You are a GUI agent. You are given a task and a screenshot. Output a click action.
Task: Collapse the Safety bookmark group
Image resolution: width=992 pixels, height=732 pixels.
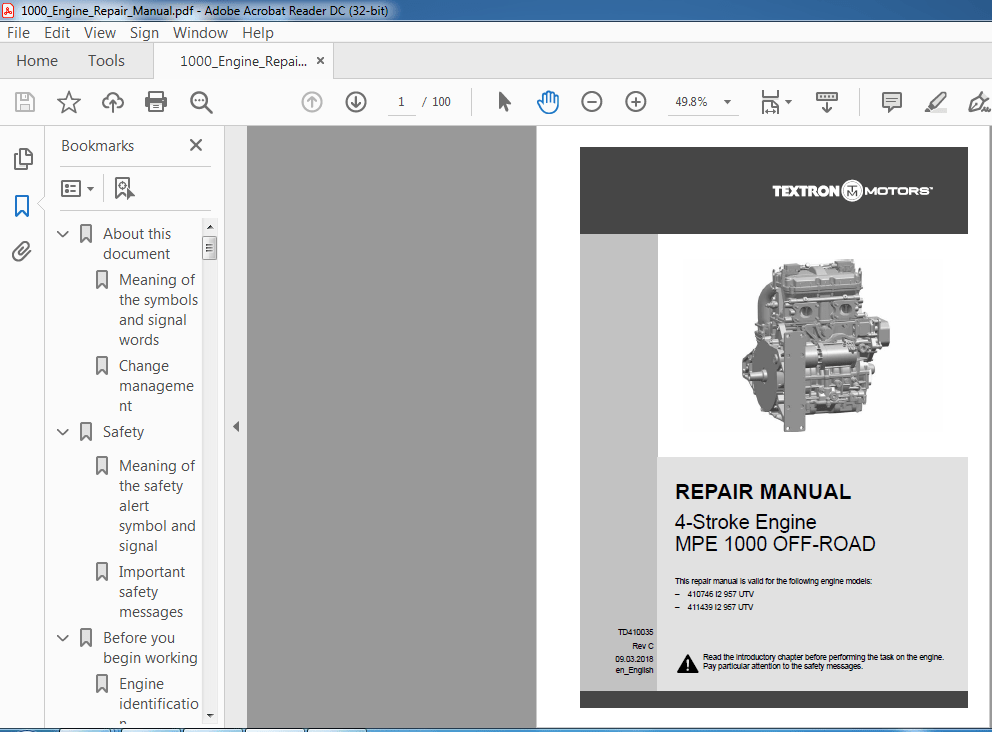tap(63, 432)
